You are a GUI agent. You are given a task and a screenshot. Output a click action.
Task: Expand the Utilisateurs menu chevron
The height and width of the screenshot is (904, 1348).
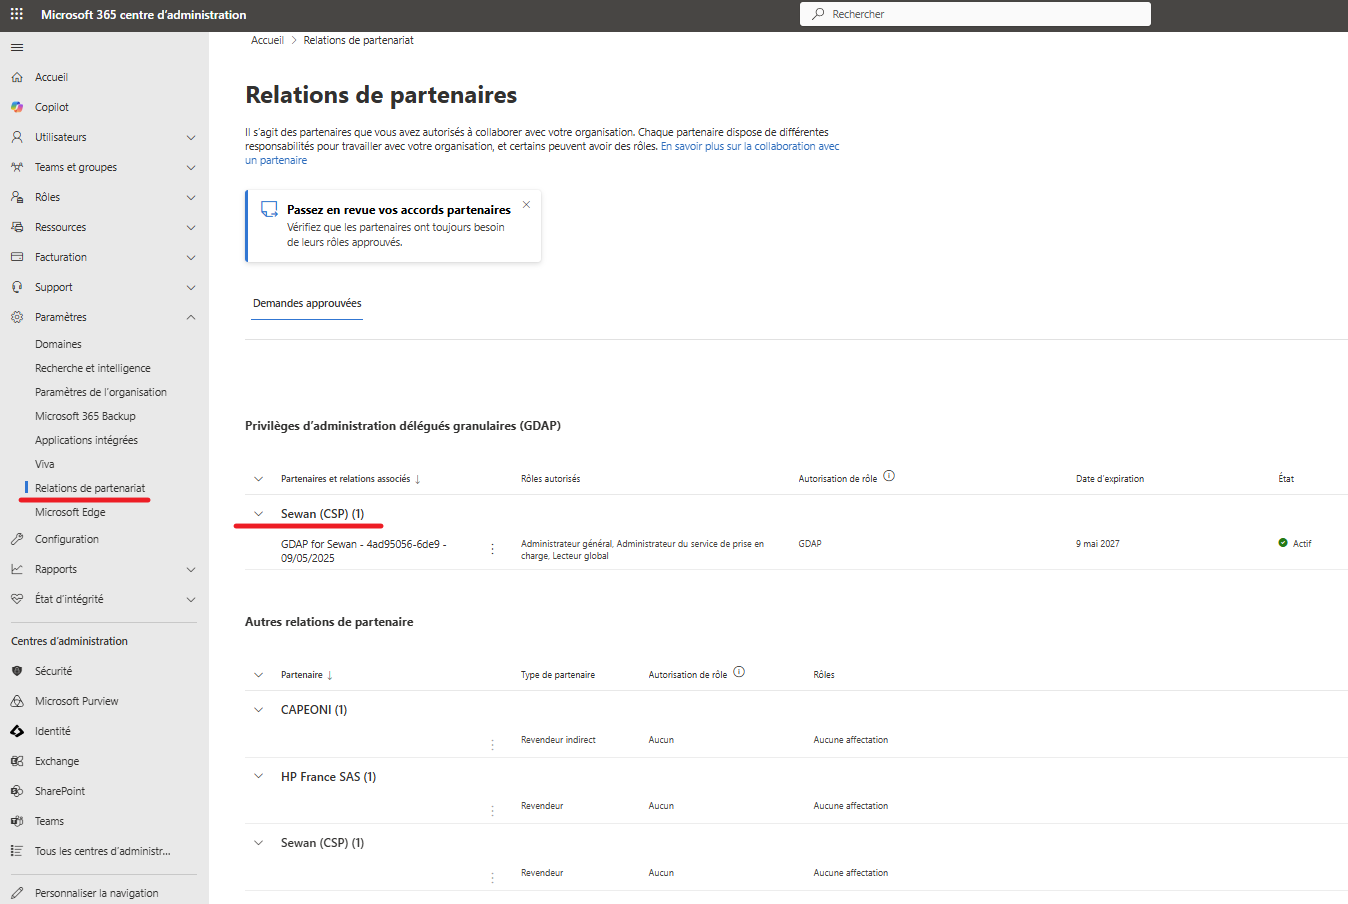(191, 137)
